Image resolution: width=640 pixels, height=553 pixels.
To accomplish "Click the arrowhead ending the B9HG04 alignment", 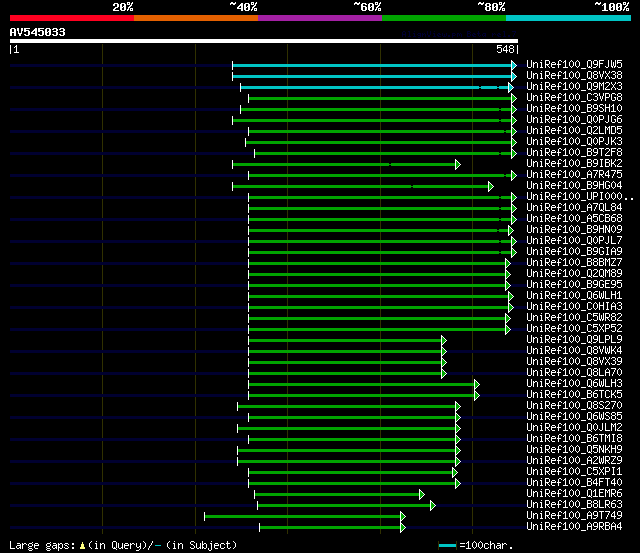I will click(x=491, y=187).
